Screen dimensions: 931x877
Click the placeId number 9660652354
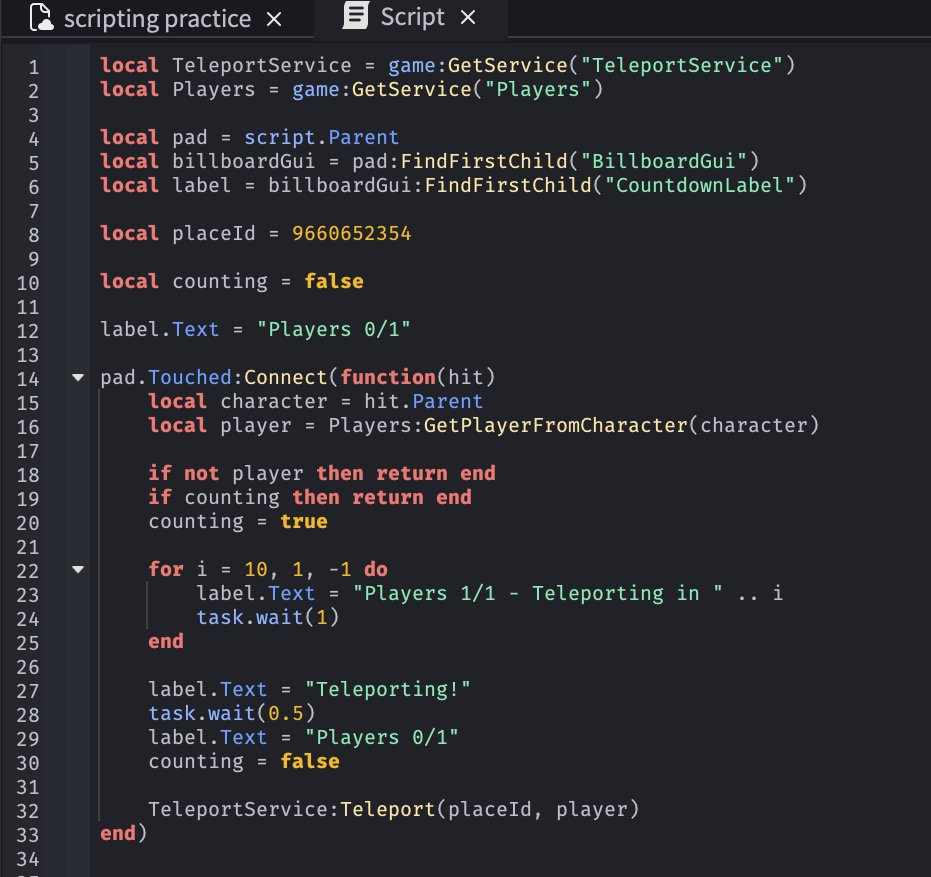[352, 233]
